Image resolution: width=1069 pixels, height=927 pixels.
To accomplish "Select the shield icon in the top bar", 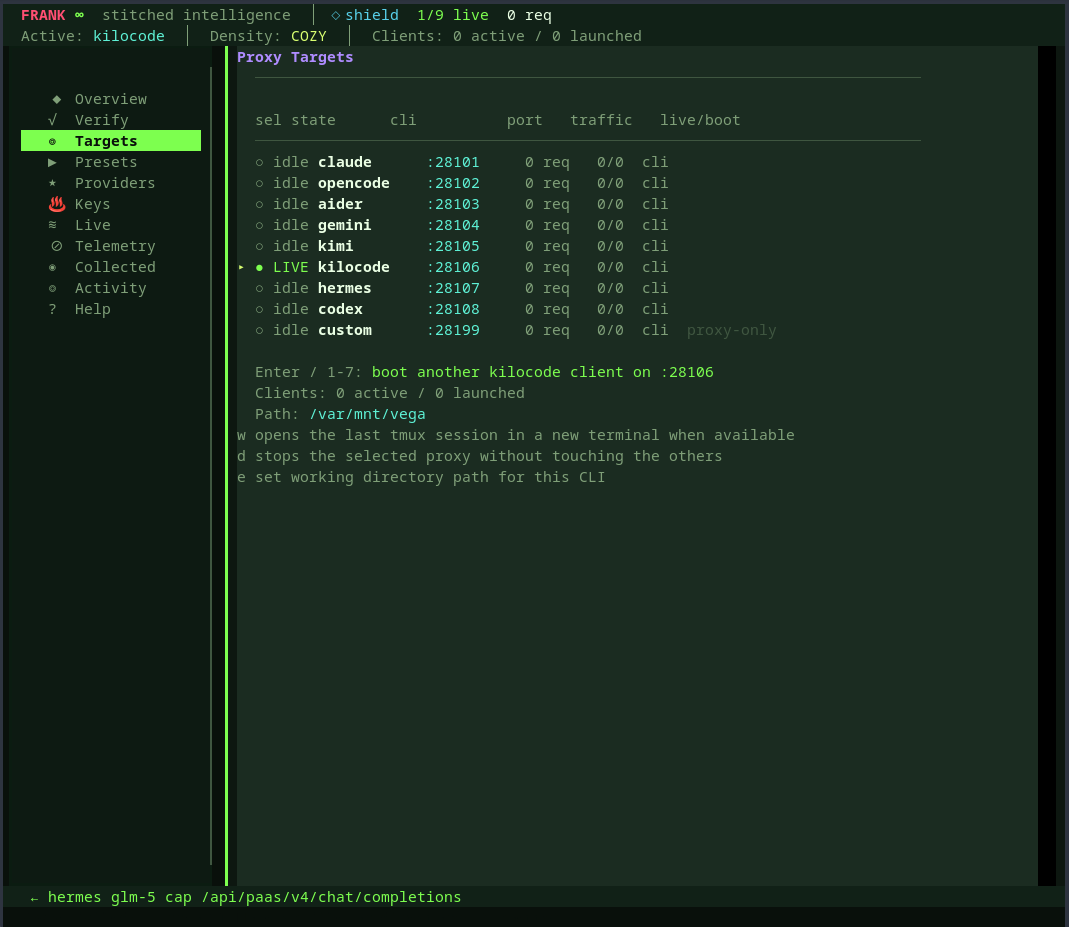I will tap(335, 14).
